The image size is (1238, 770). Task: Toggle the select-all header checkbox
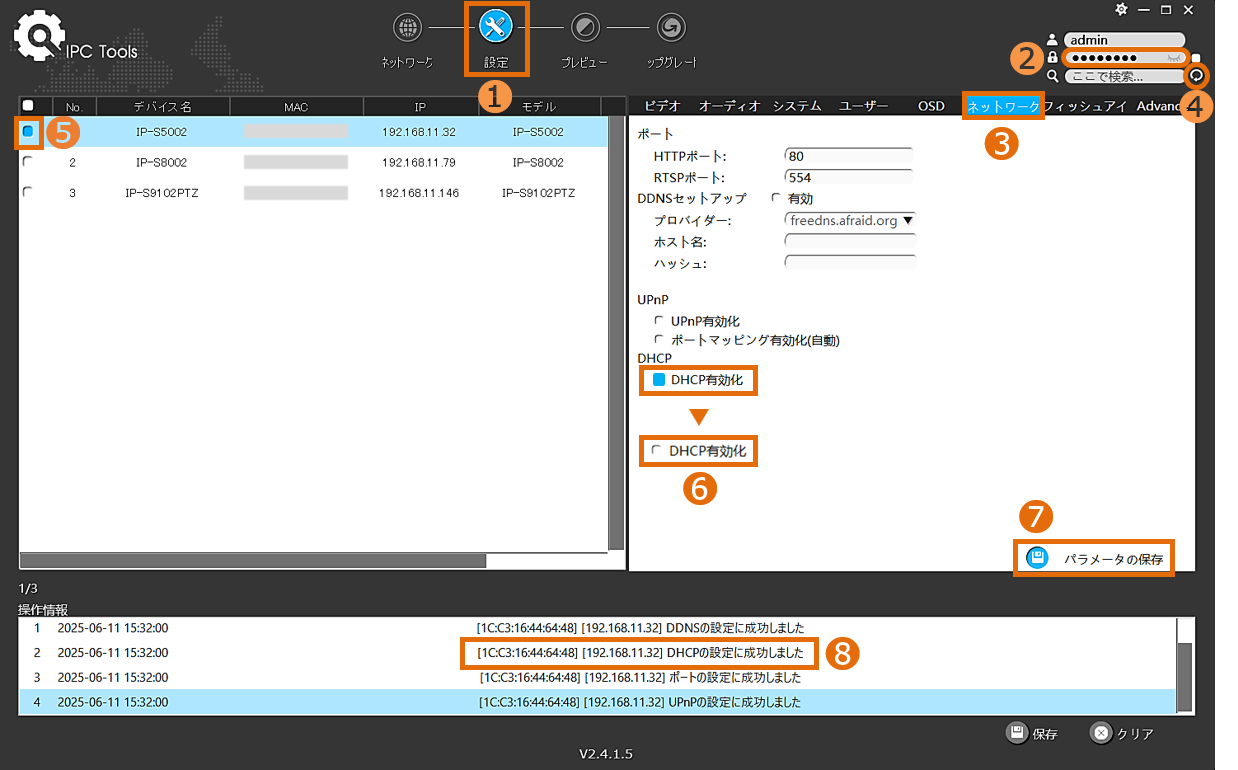(x=28, y=105)
